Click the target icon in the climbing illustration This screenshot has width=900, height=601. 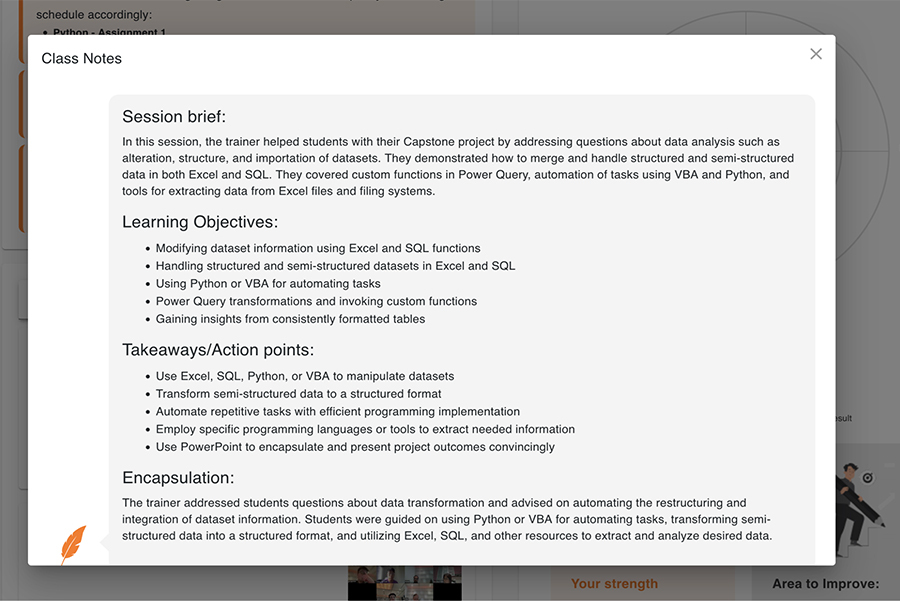(869, 479)
